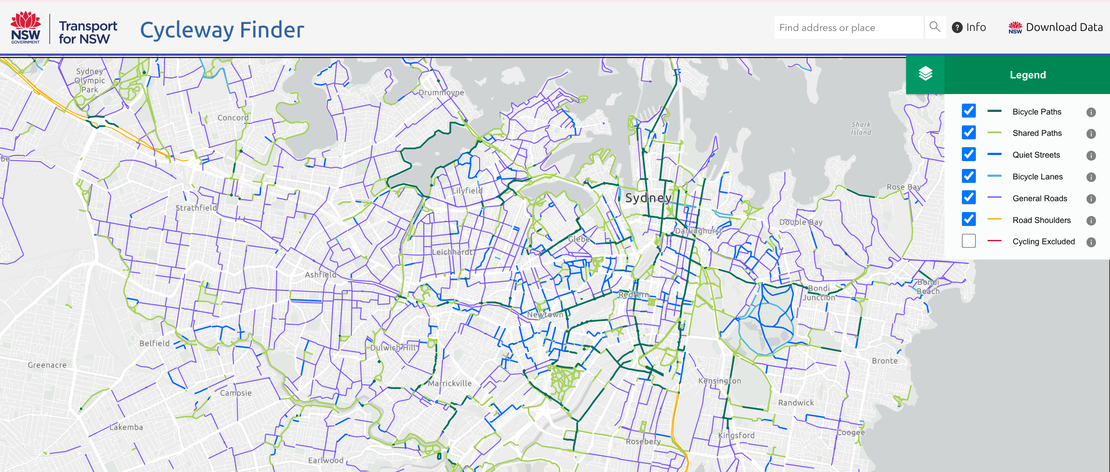
Task: Click the Drummoyne label on map
Action: [x=441, y=93]
